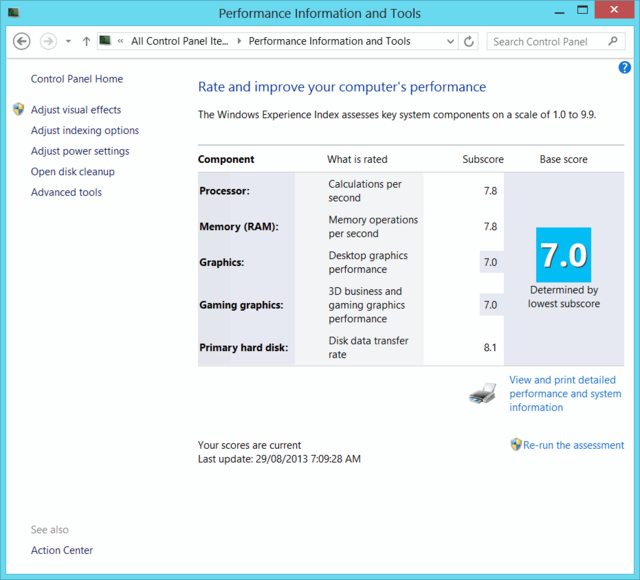Viewport: 640px width, 580px height.
Task: Click the address bar Control Panel icon
Action: point(105,40)
